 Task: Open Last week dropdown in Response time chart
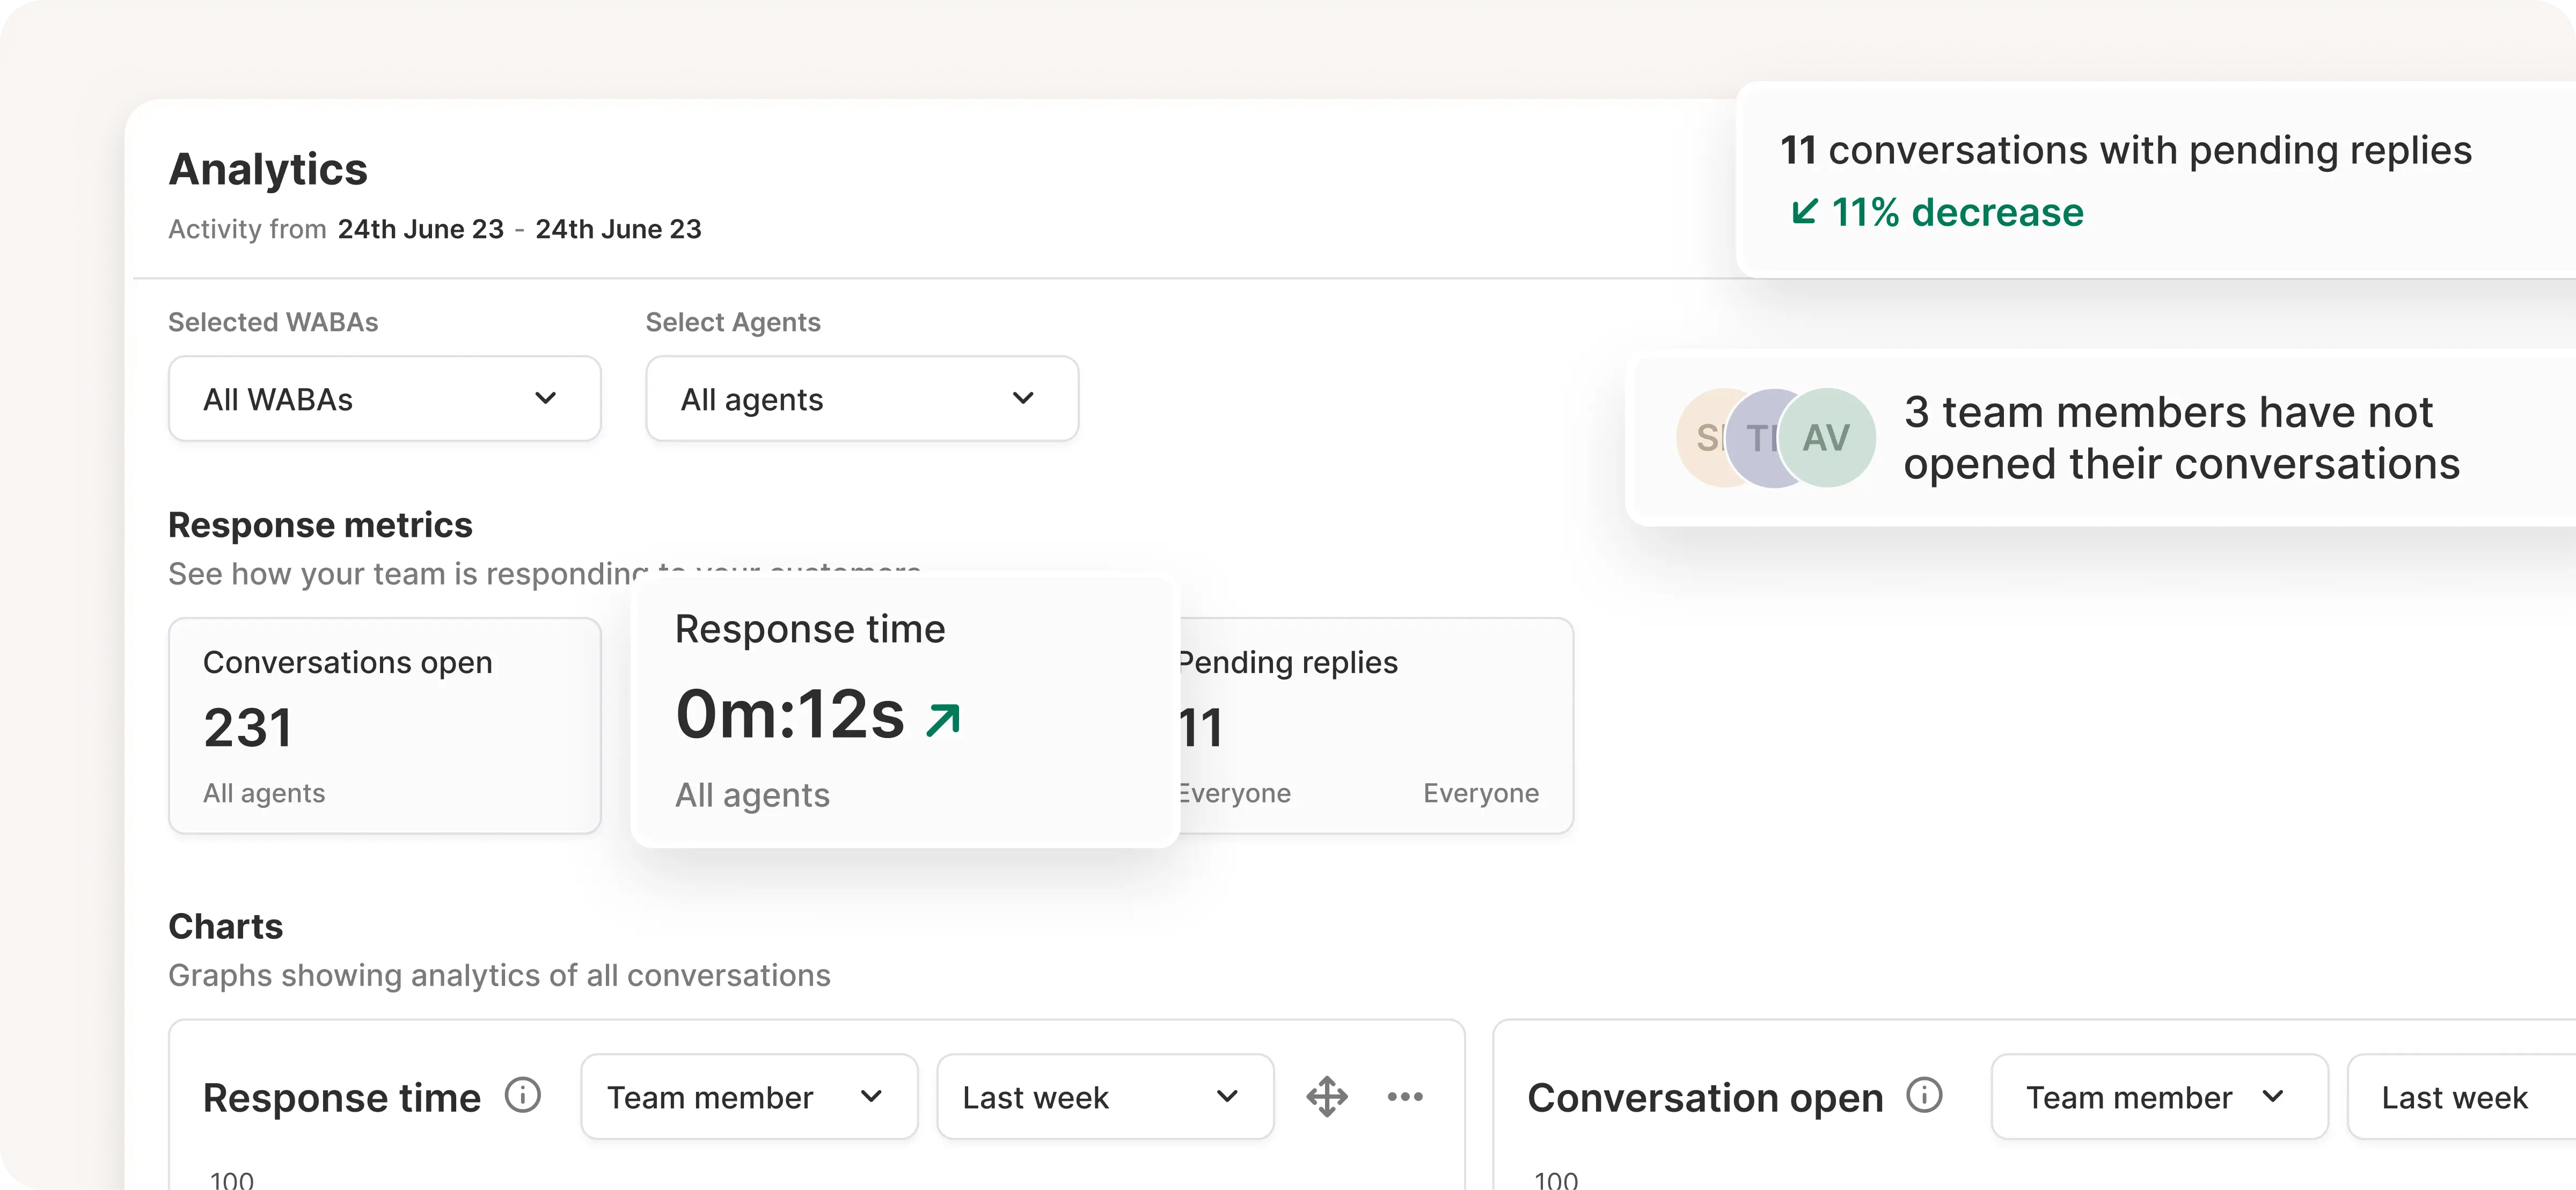tap(1104, 1097)
